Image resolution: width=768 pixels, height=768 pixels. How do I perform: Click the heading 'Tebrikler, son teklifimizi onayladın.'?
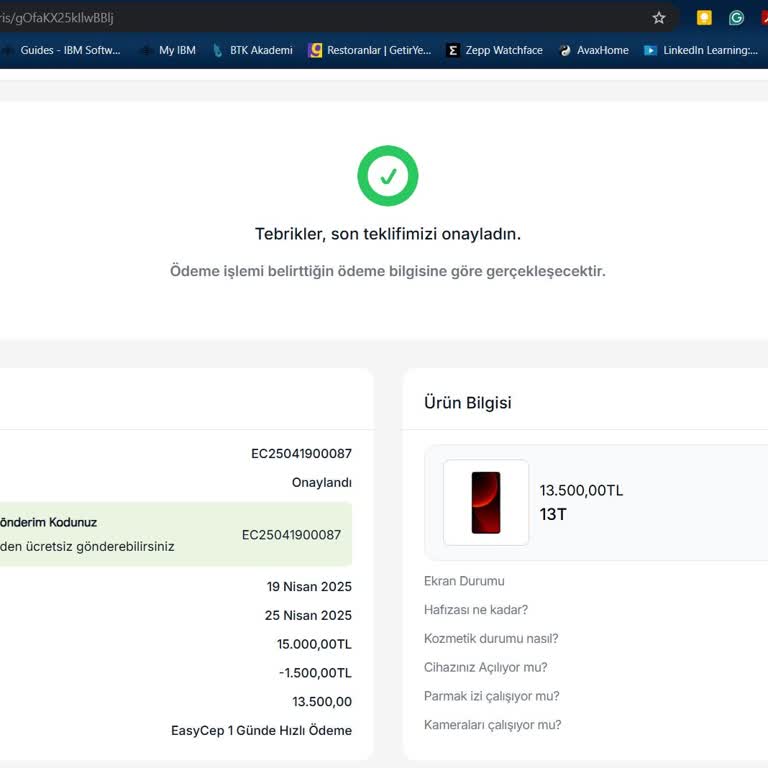tap(388, 234)
